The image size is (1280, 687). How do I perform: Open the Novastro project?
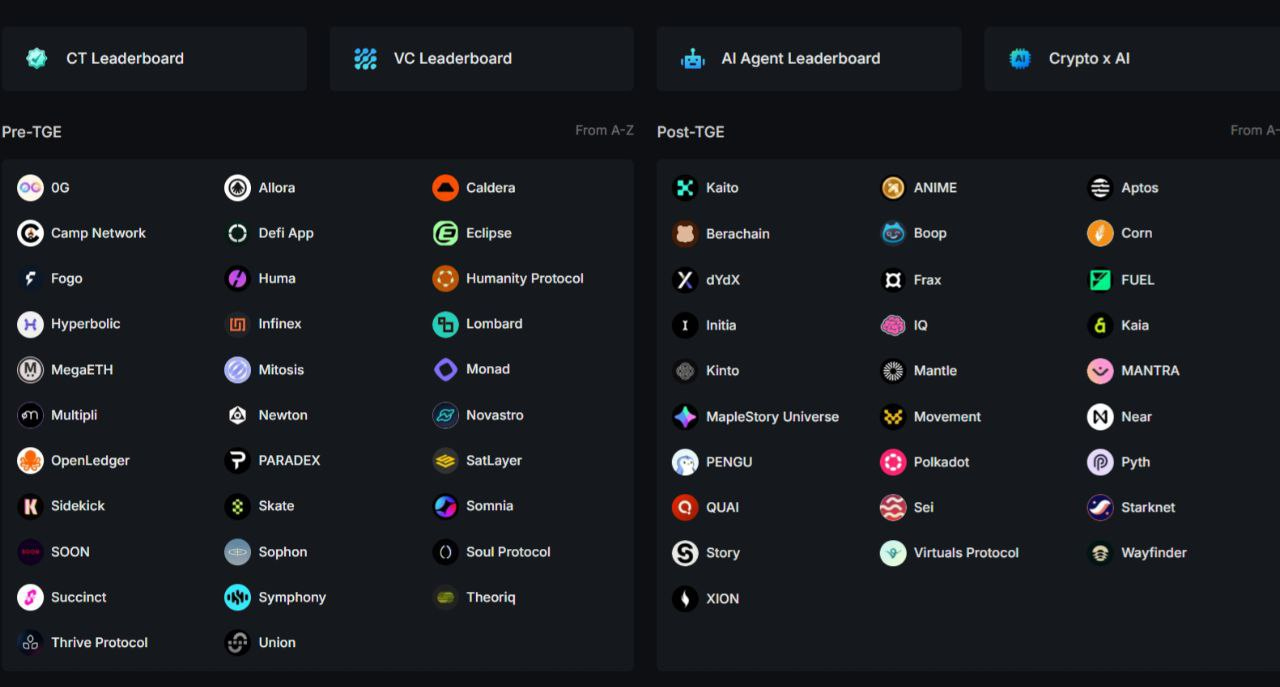click(478, 415)
